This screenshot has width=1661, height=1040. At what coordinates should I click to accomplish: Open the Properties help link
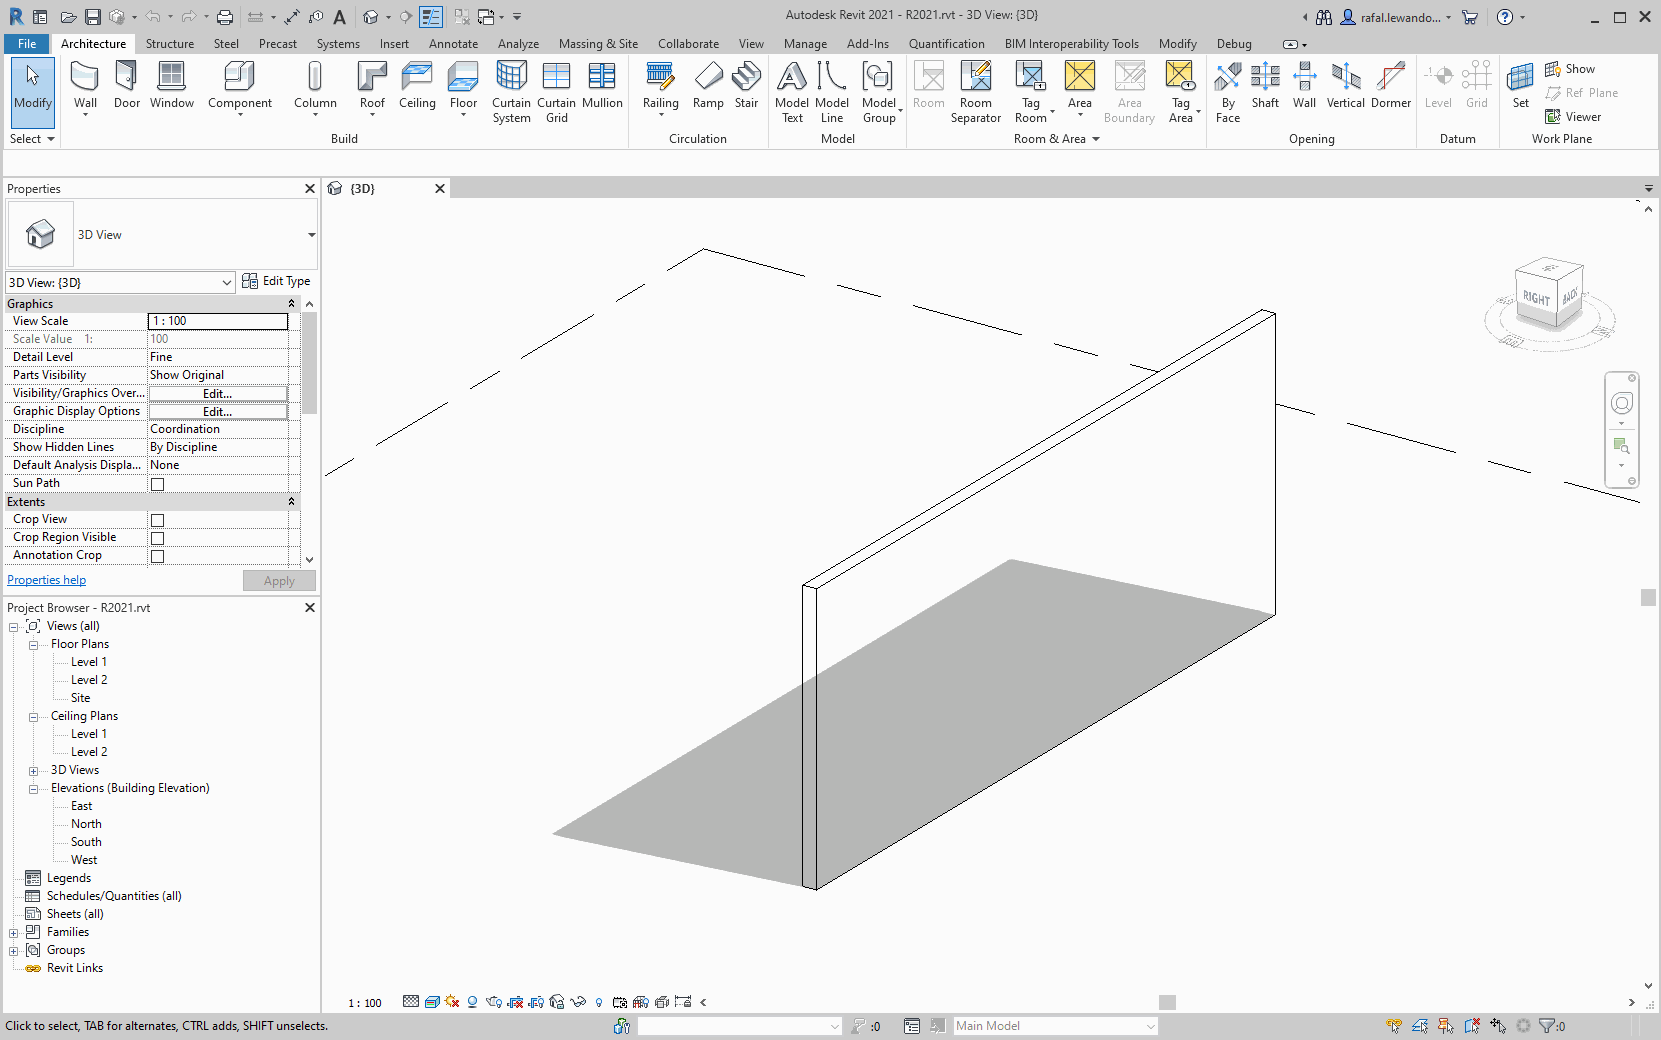[46, 579]
